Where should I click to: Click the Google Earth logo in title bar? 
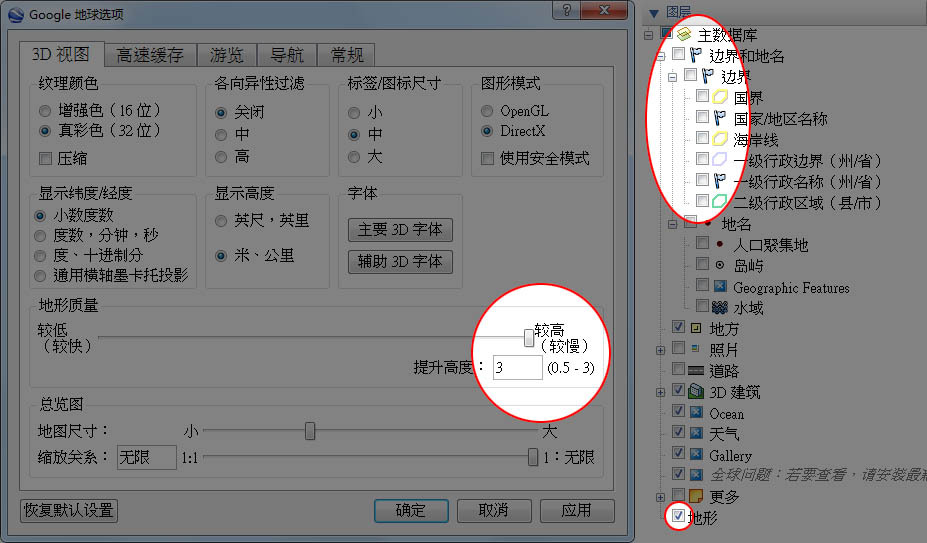[x=16, y=15]
